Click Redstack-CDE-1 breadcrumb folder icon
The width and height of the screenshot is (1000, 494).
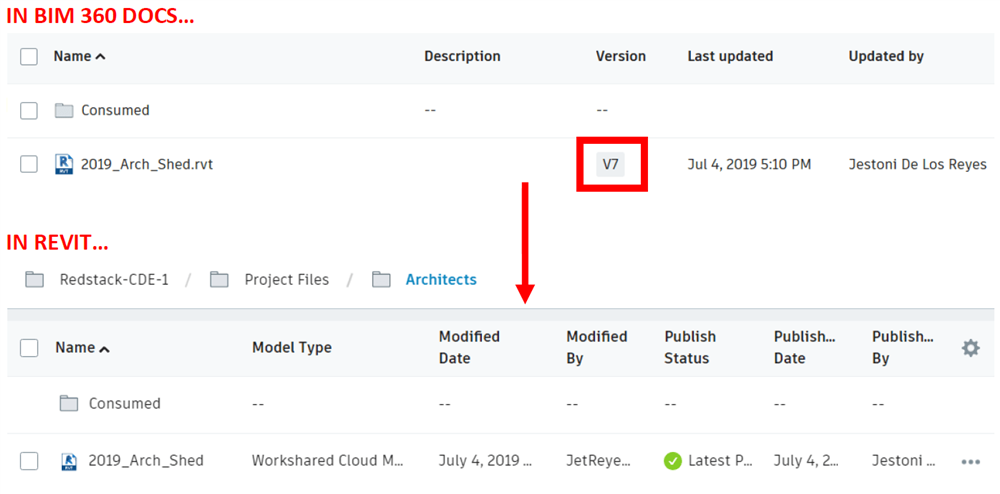coord(34,280)
